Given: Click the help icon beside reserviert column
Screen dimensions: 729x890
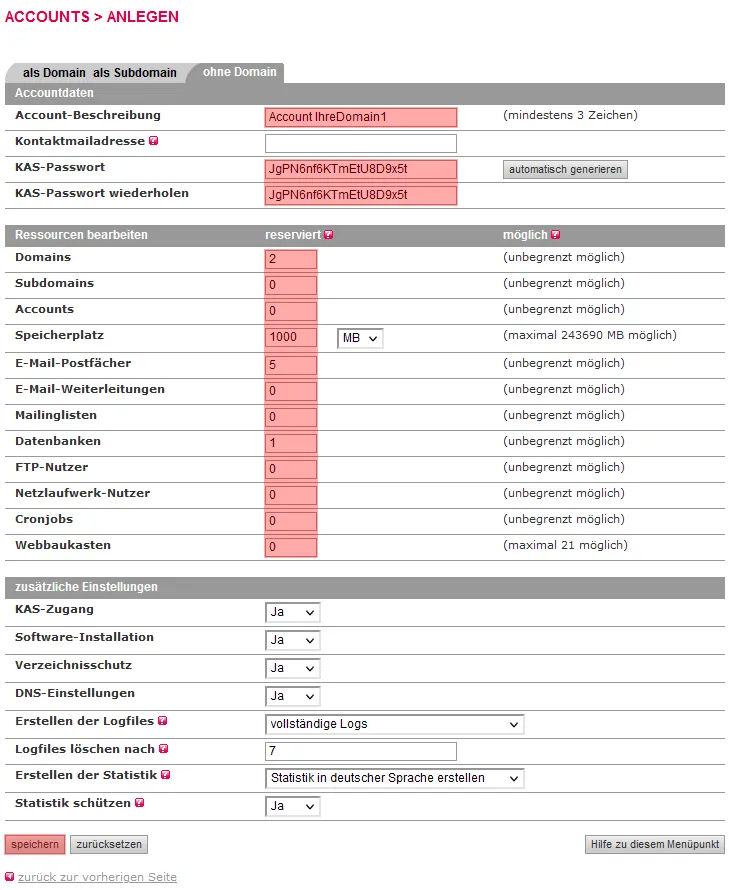Looking at the screenshot, I should coord(328,235).
